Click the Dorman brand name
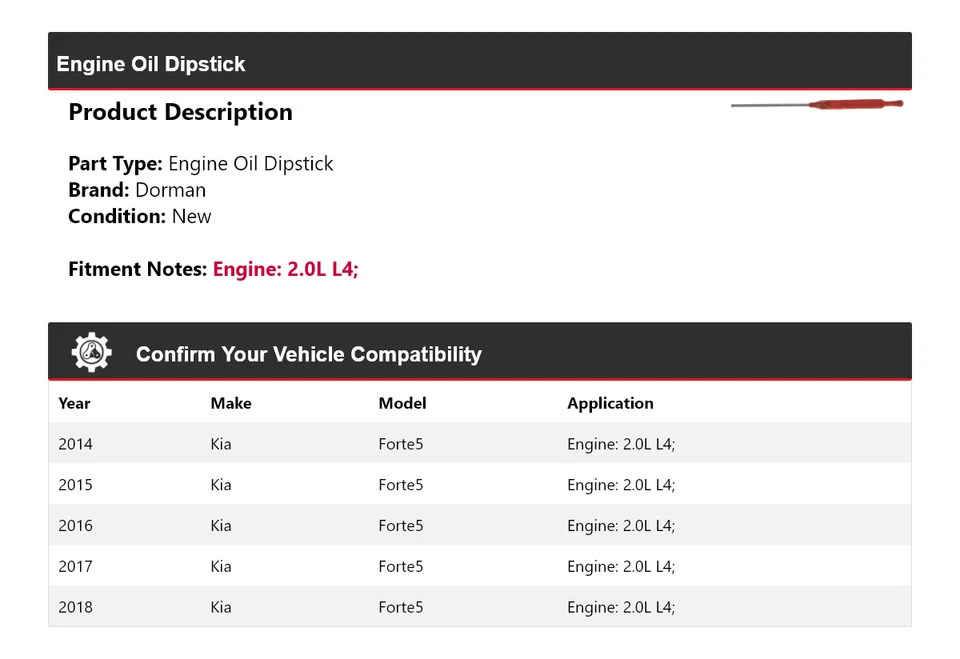This screenshot has width=960, height=659. (171, 190)
